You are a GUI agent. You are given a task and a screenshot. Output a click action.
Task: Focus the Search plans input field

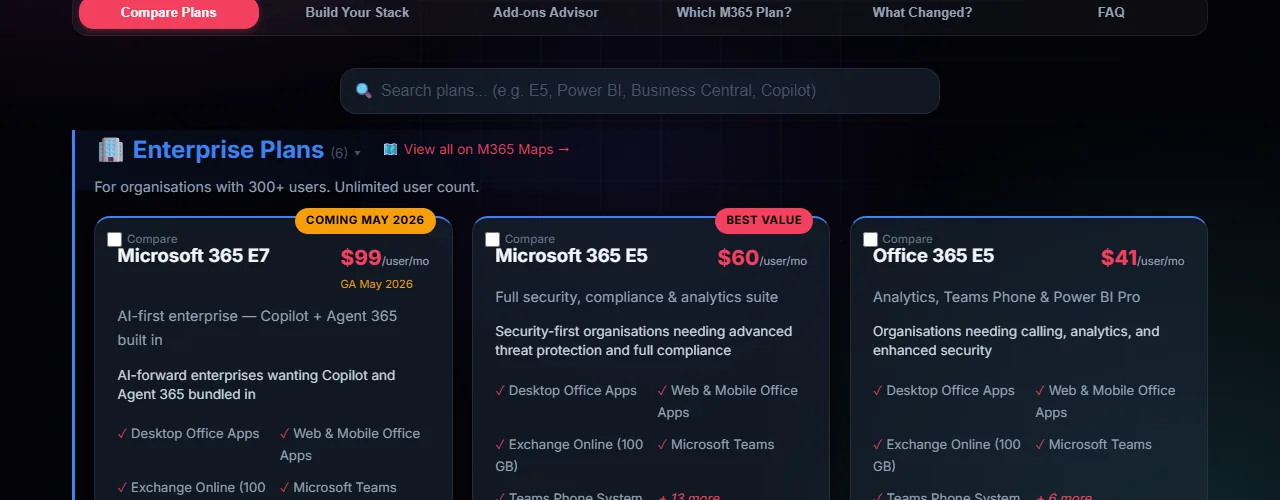650,91
